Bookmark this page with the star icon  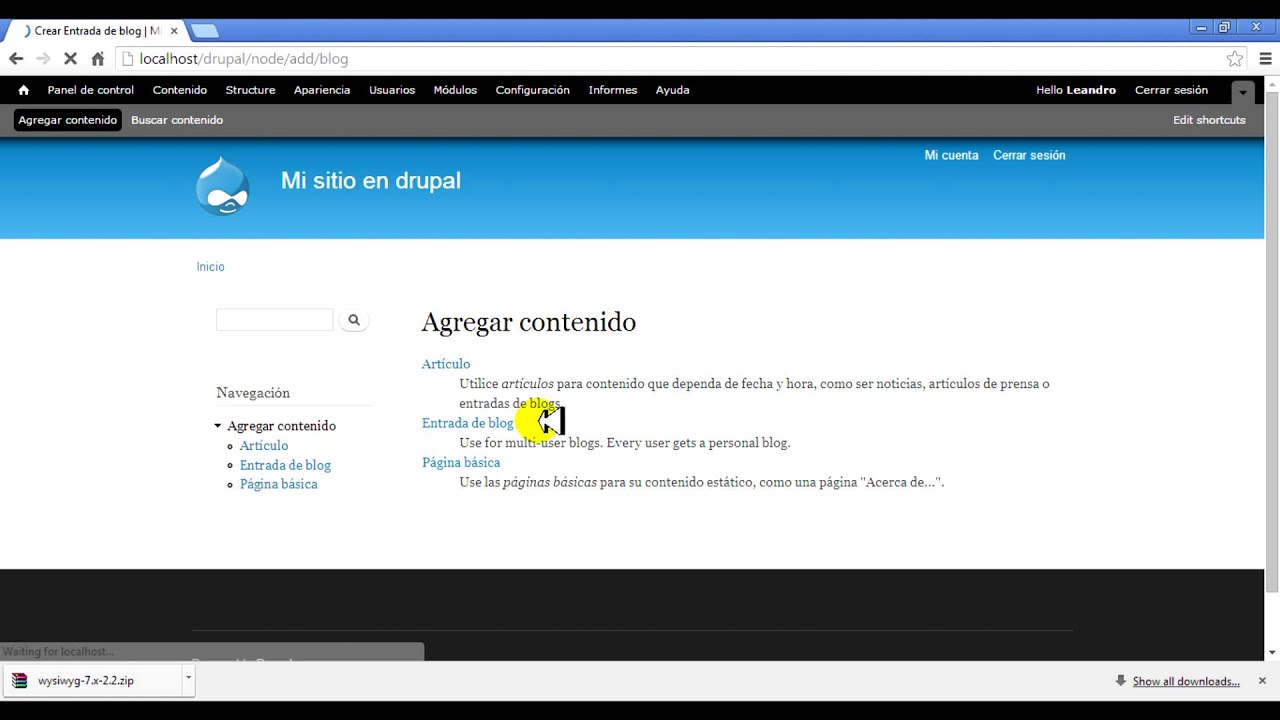pos(1235,59)
